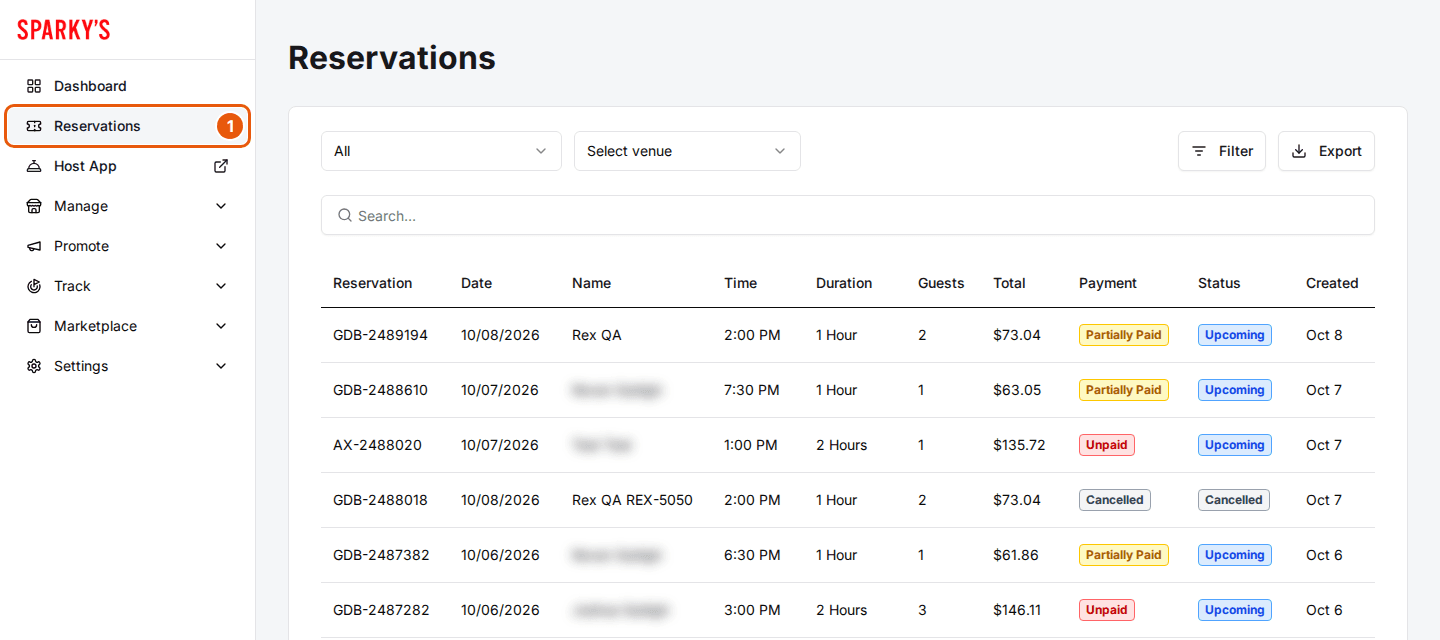
Task: Click the Export download icon
Action: 1299,151
